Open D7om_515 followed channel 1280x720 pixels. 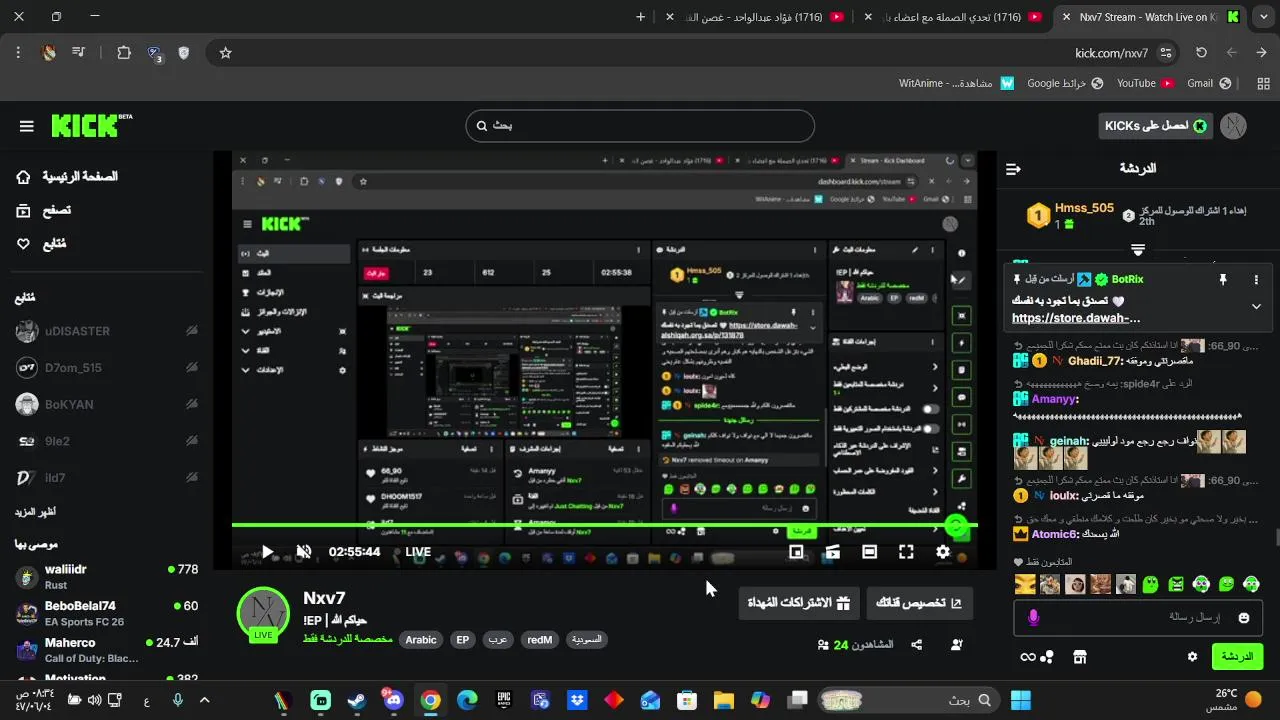(x=106, y=368)
